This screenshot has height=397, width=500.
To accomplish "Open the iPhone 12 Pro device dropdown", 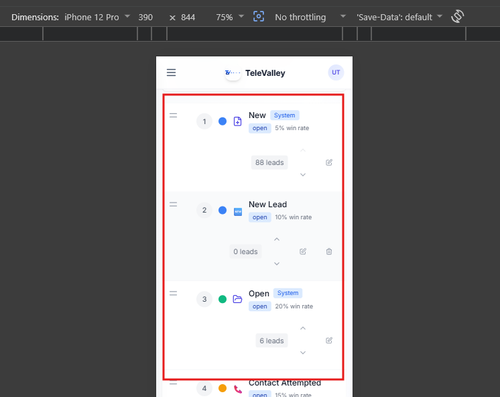I will [x=97, y=17].
